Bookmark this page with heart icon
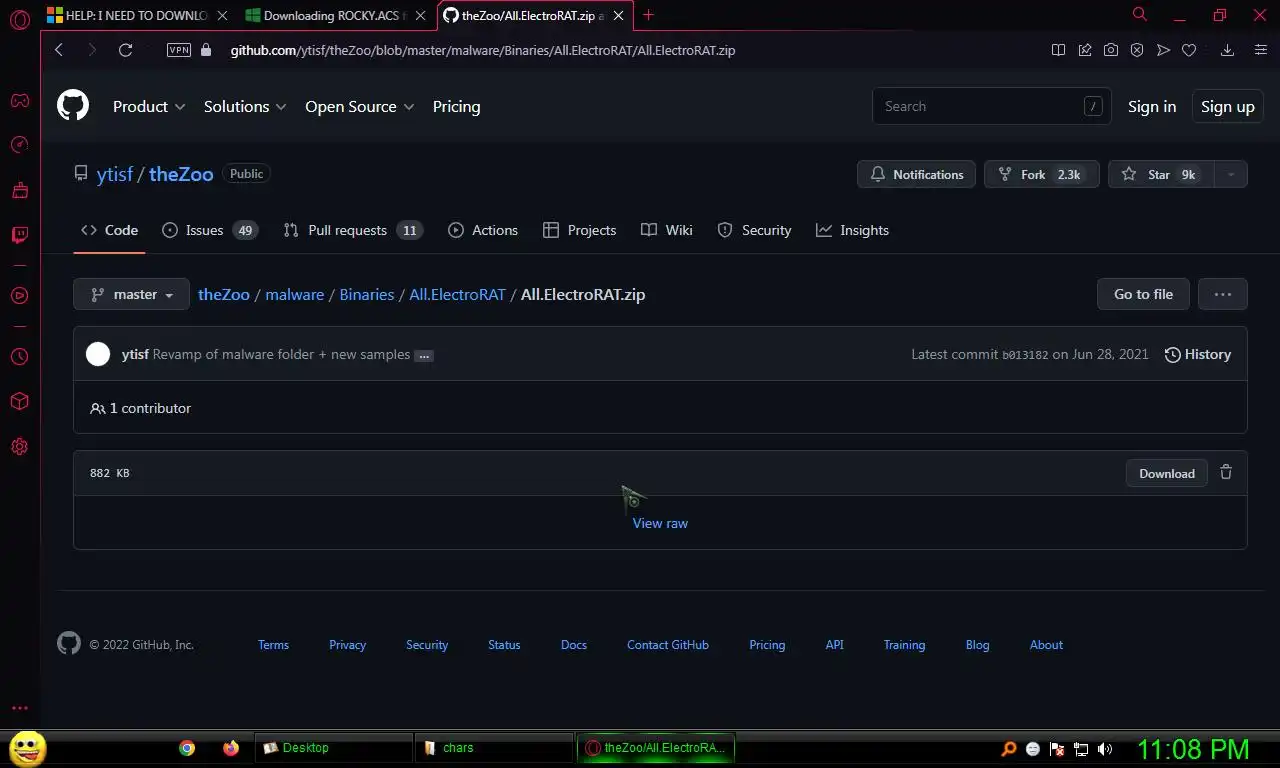This screenshot has height=768, width=1280. 1189,50
